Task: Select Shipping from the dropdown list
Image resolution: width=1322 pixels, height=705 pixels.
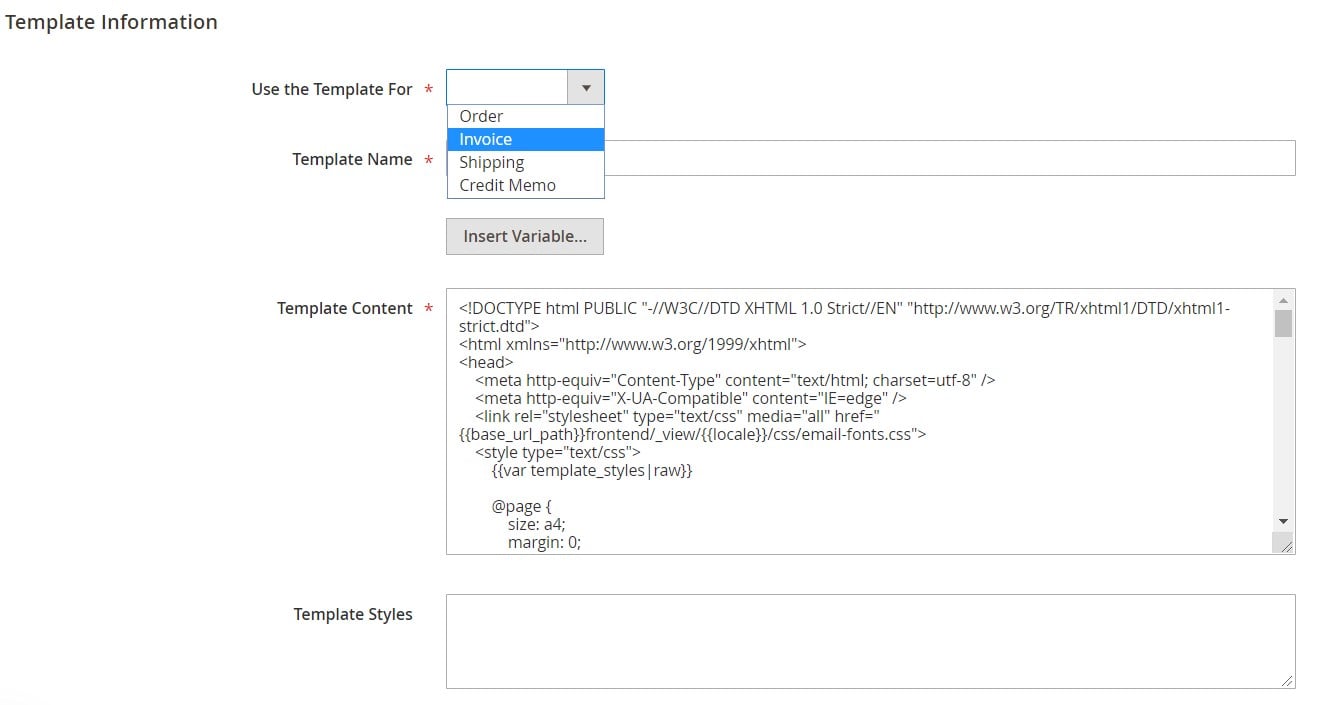Action: point(525,162)
